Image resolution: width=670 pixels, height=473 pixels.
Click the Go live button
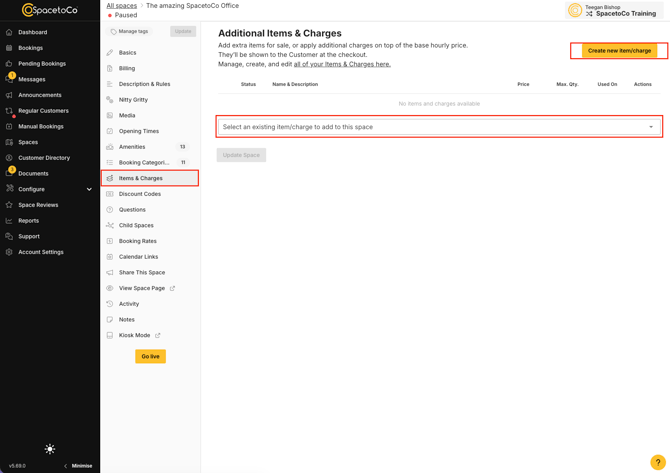point(150,356)
